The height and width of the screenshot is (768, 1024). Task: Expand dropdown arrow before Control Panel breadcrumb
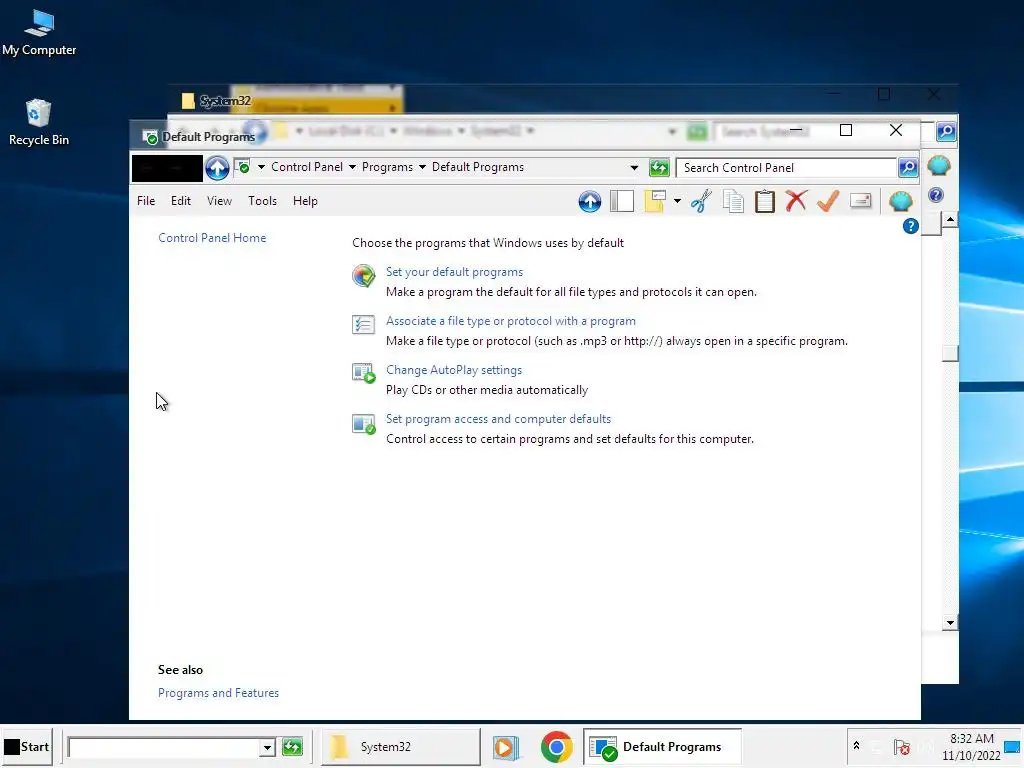pos(261,167)
